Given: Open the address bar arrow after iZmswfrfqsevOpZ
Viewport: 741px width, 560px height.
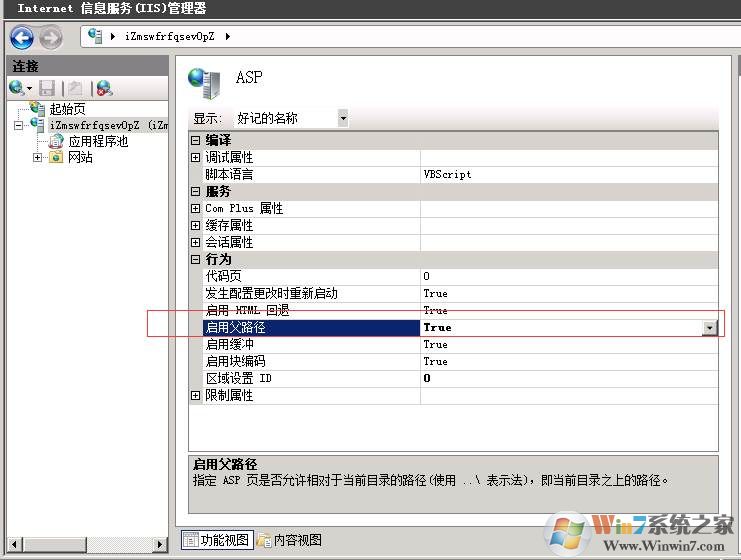Looking at the screenshot, I should coord(228,36).
